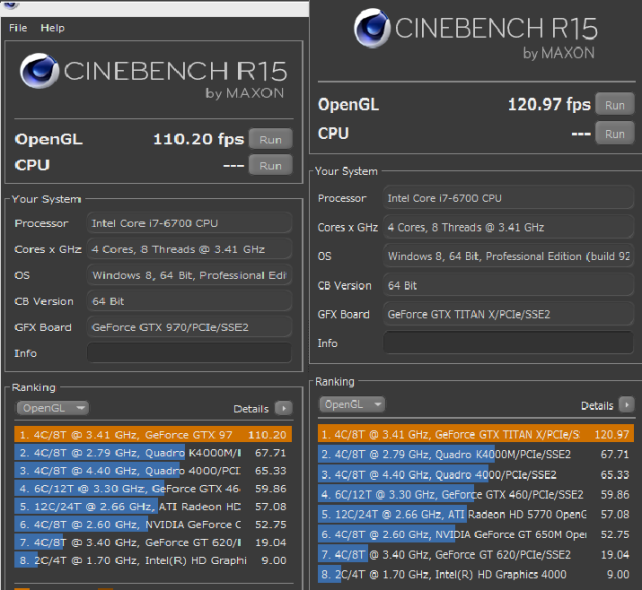Select the ranking row scoring 110.20
642x590 pixels.
coord(151,435)
